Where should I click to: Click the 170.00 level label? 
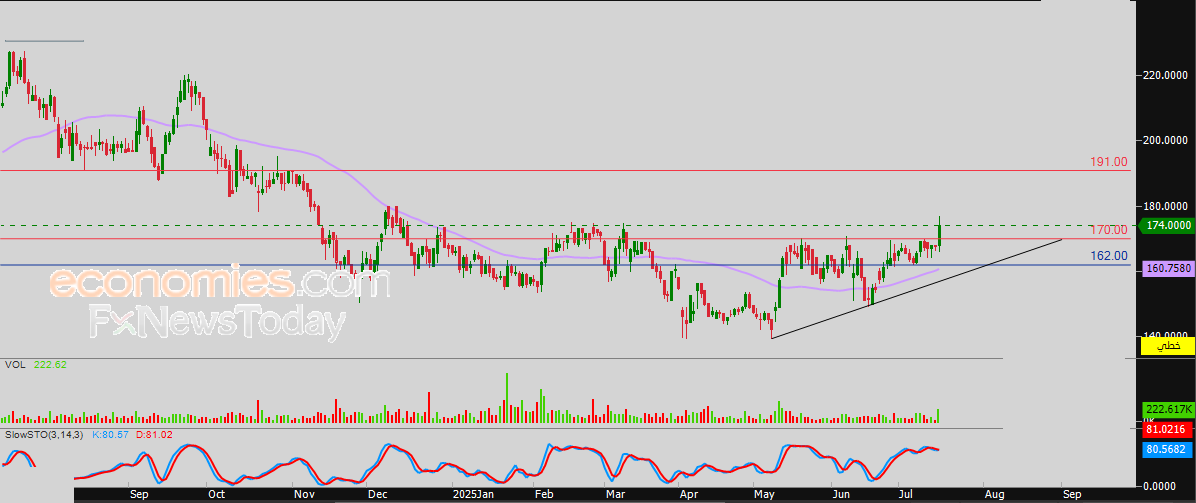pos(1108,230)
